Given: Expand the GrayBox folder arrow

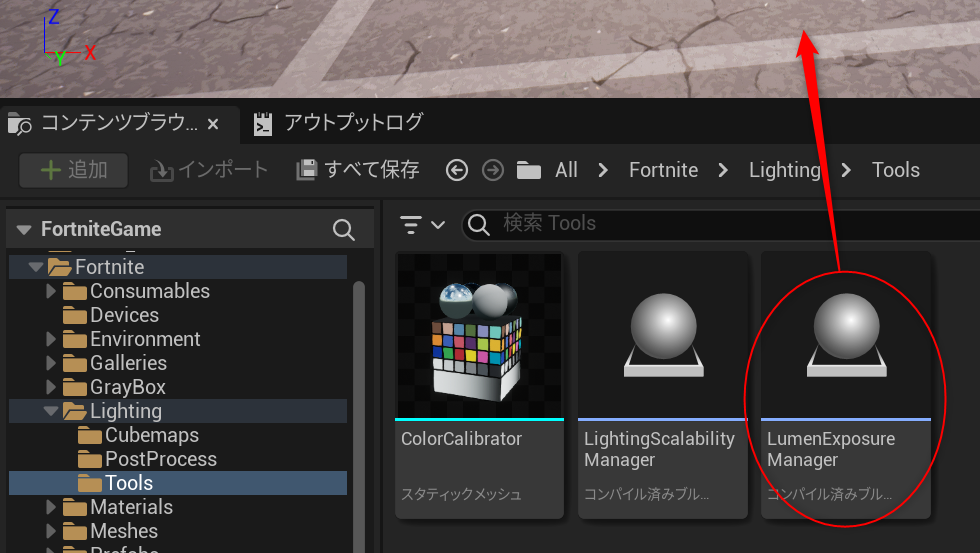Looking at the screenshot, I should (x=51, y=387).
